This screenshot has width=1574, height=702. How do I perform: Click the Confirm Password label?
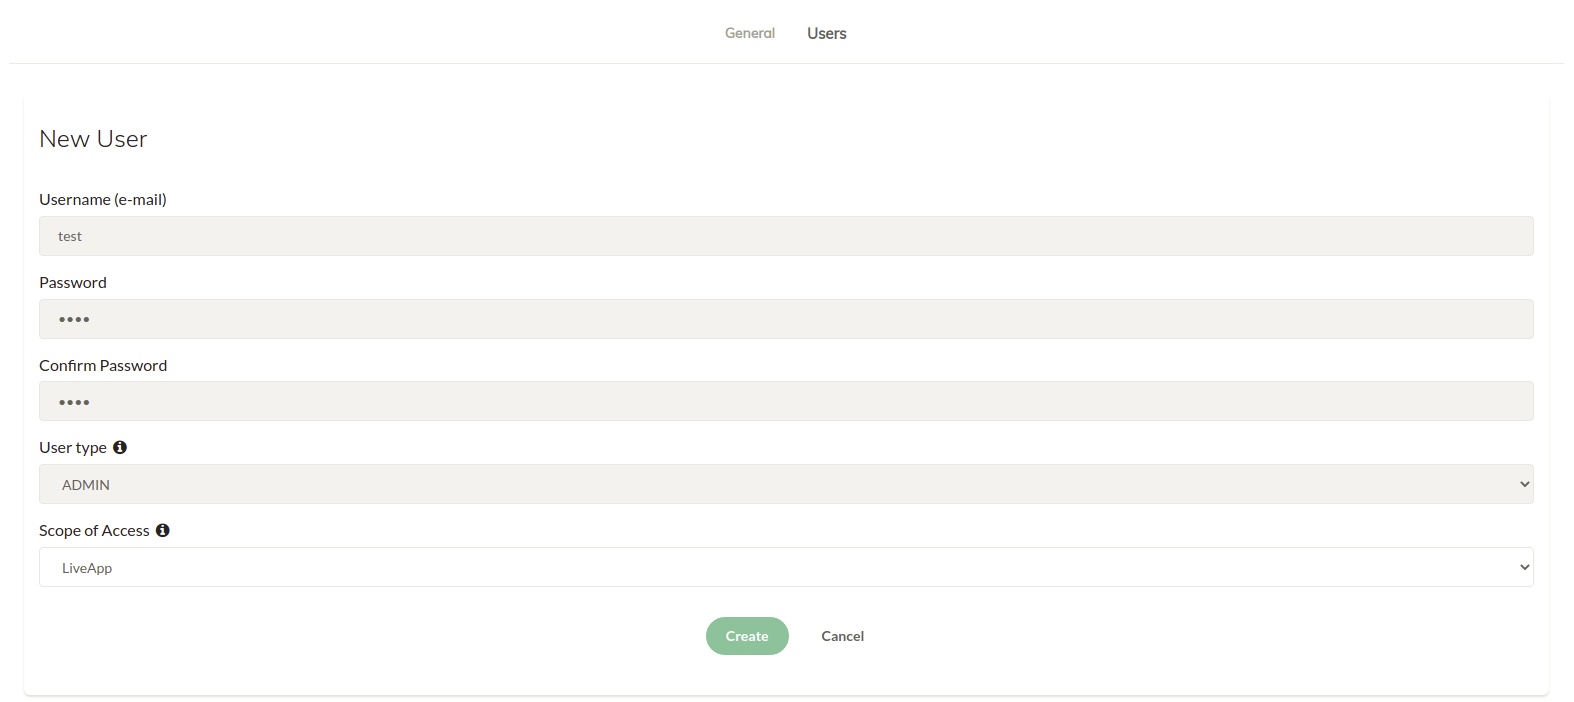(103, 365)
